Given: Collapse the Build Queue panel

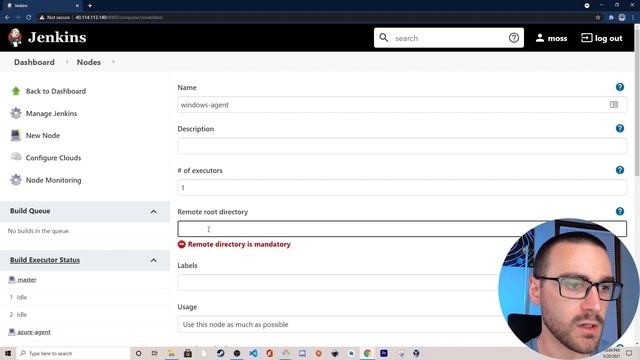Looking at the screenshot, I should tap(153, 211).
